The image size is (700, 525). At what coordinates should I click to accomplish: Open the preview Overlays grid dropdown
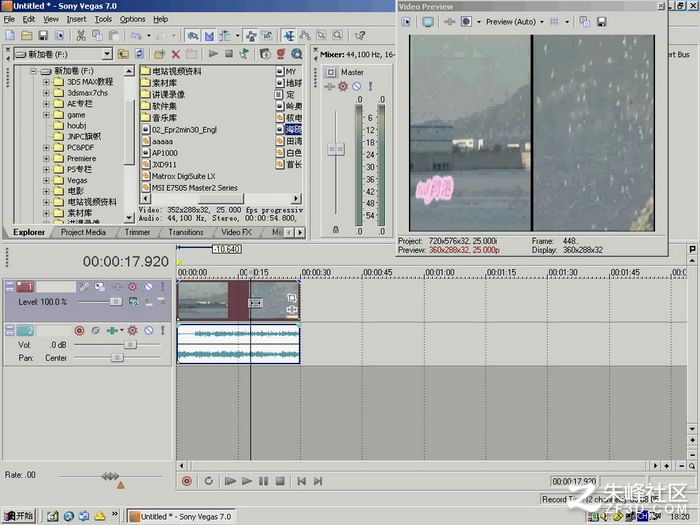pos(567,22)
